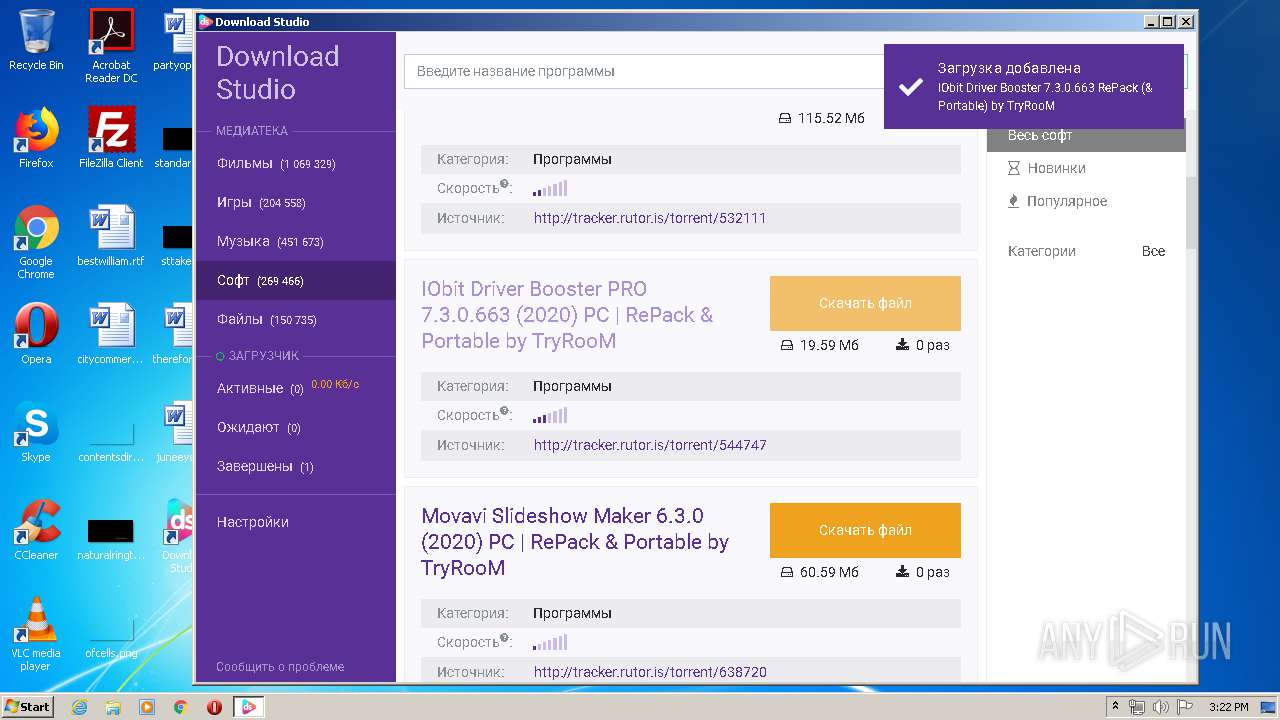Select Download Studio taskbar button
1280x720 pixels.
coord(248,707)
